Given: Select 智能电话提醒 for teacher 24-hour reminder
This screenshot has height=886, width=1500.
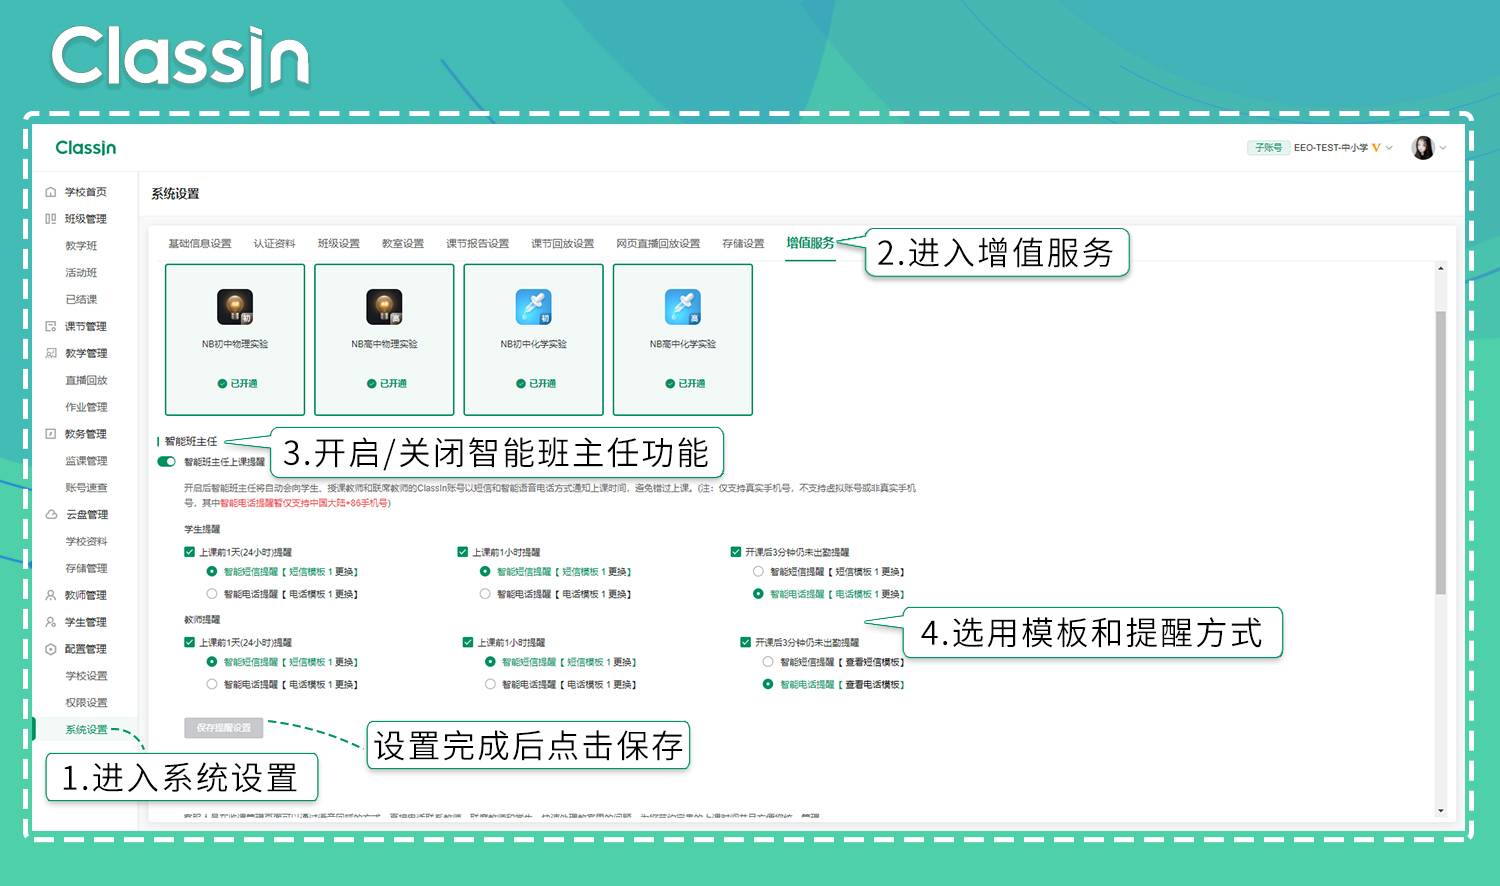Looking at the screenshot, I should tap(212, 685).
